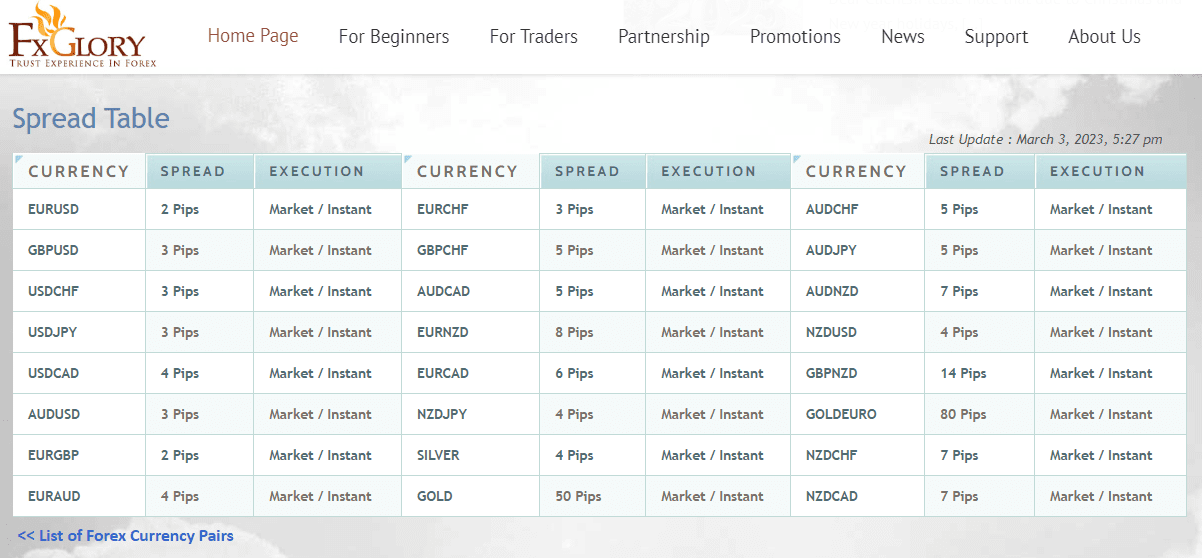Select the For Traders menu
The image size is (1202, 558).
(534, 37)
